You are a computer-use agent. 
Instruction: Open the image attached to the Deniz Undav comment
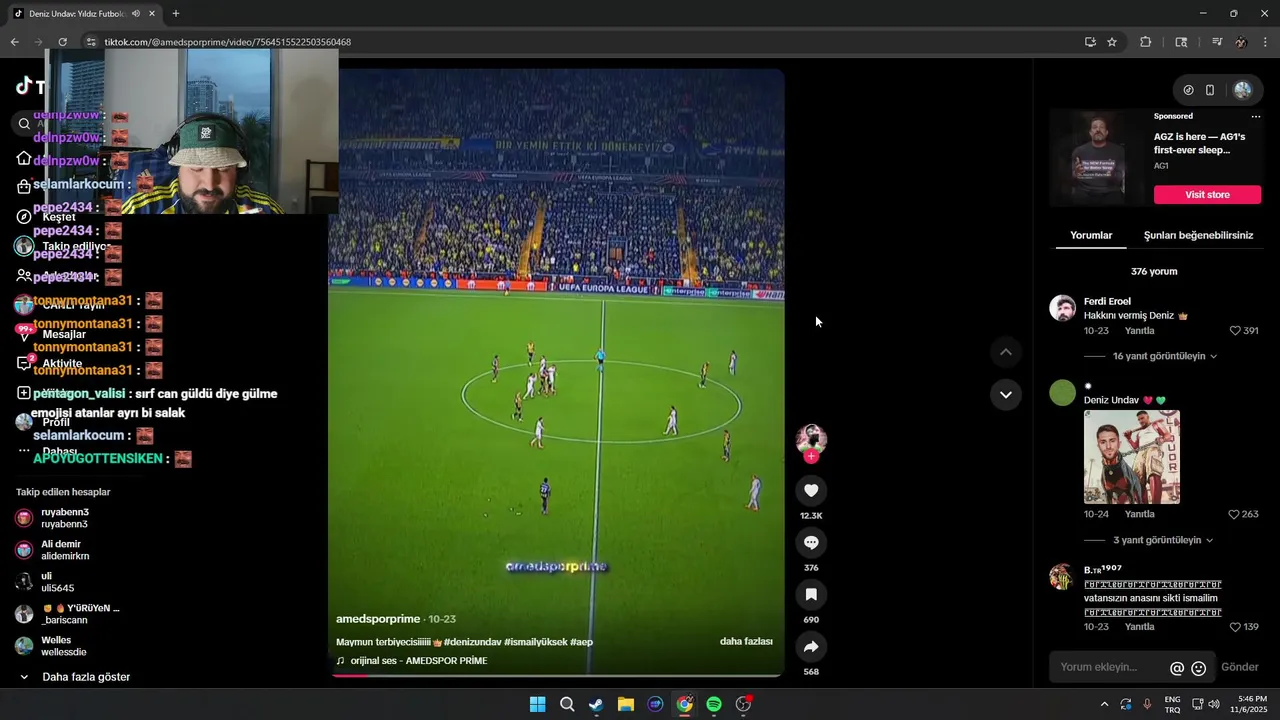(x=1132, y=457)
